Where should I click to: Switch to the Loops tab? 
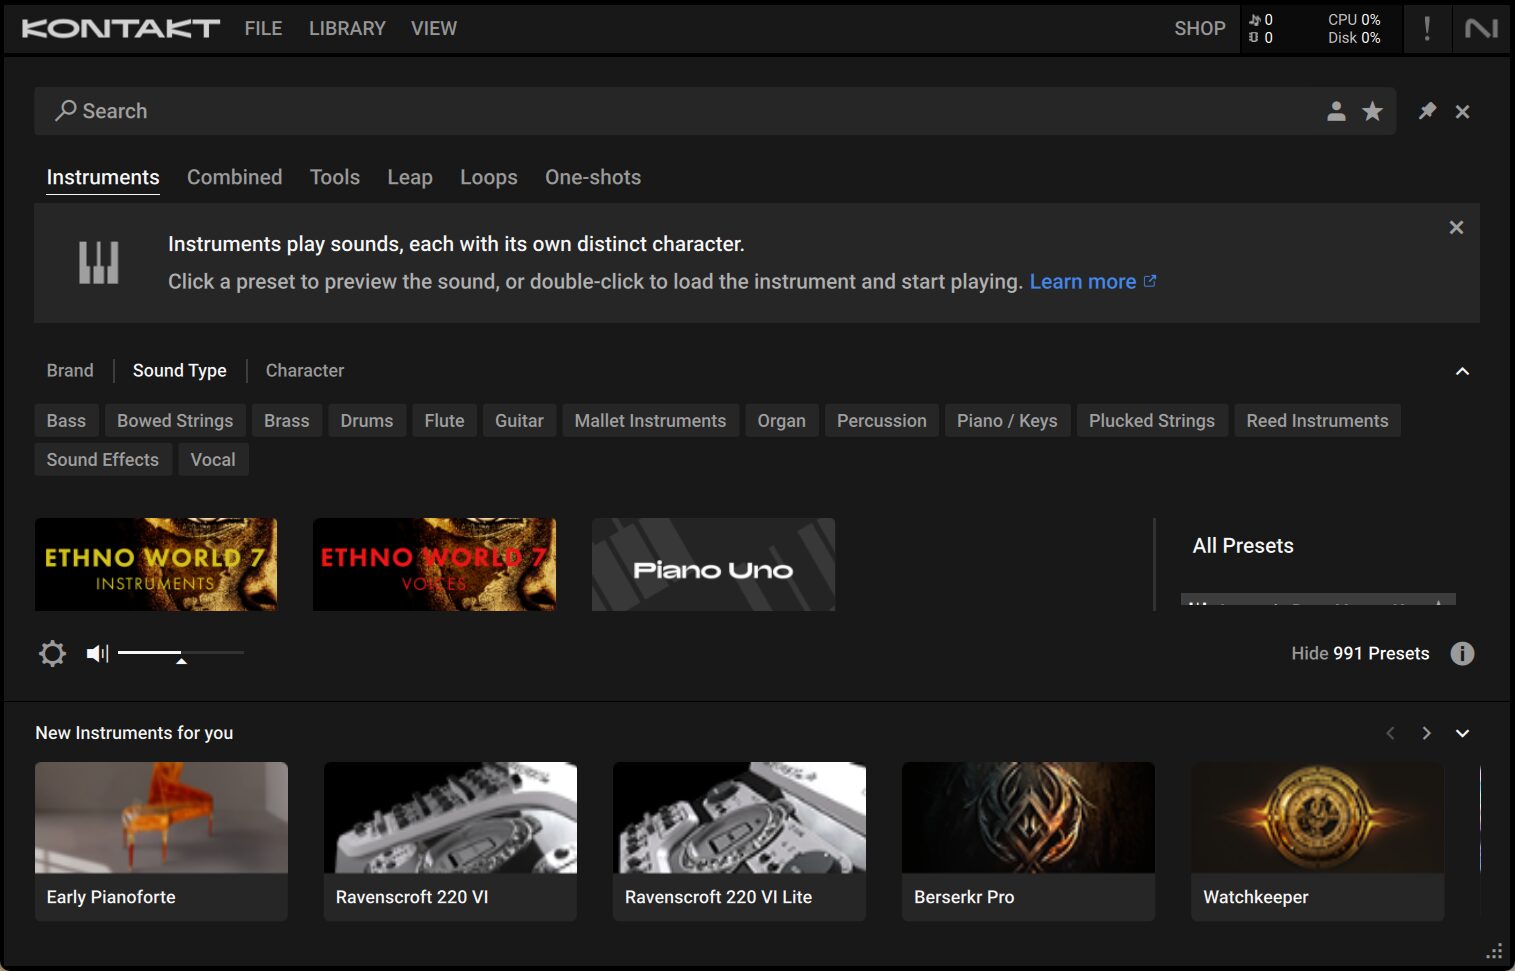click(x=489, y=178)
